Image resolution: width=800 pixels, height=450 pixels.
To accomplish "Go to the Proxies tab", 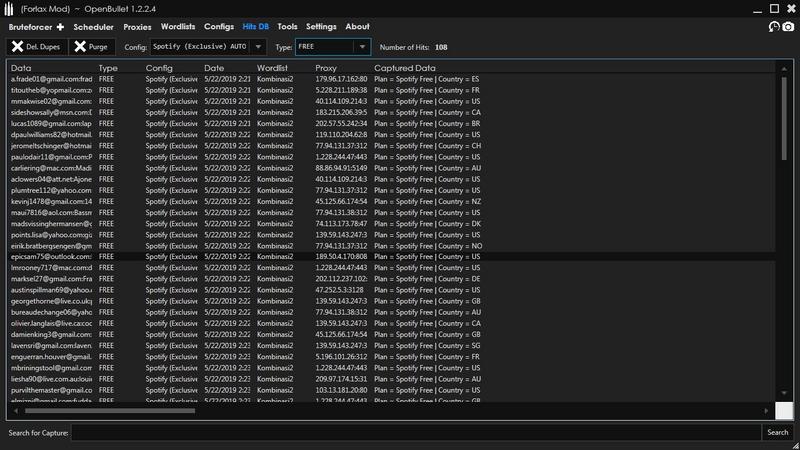I will tap(137, 27).
